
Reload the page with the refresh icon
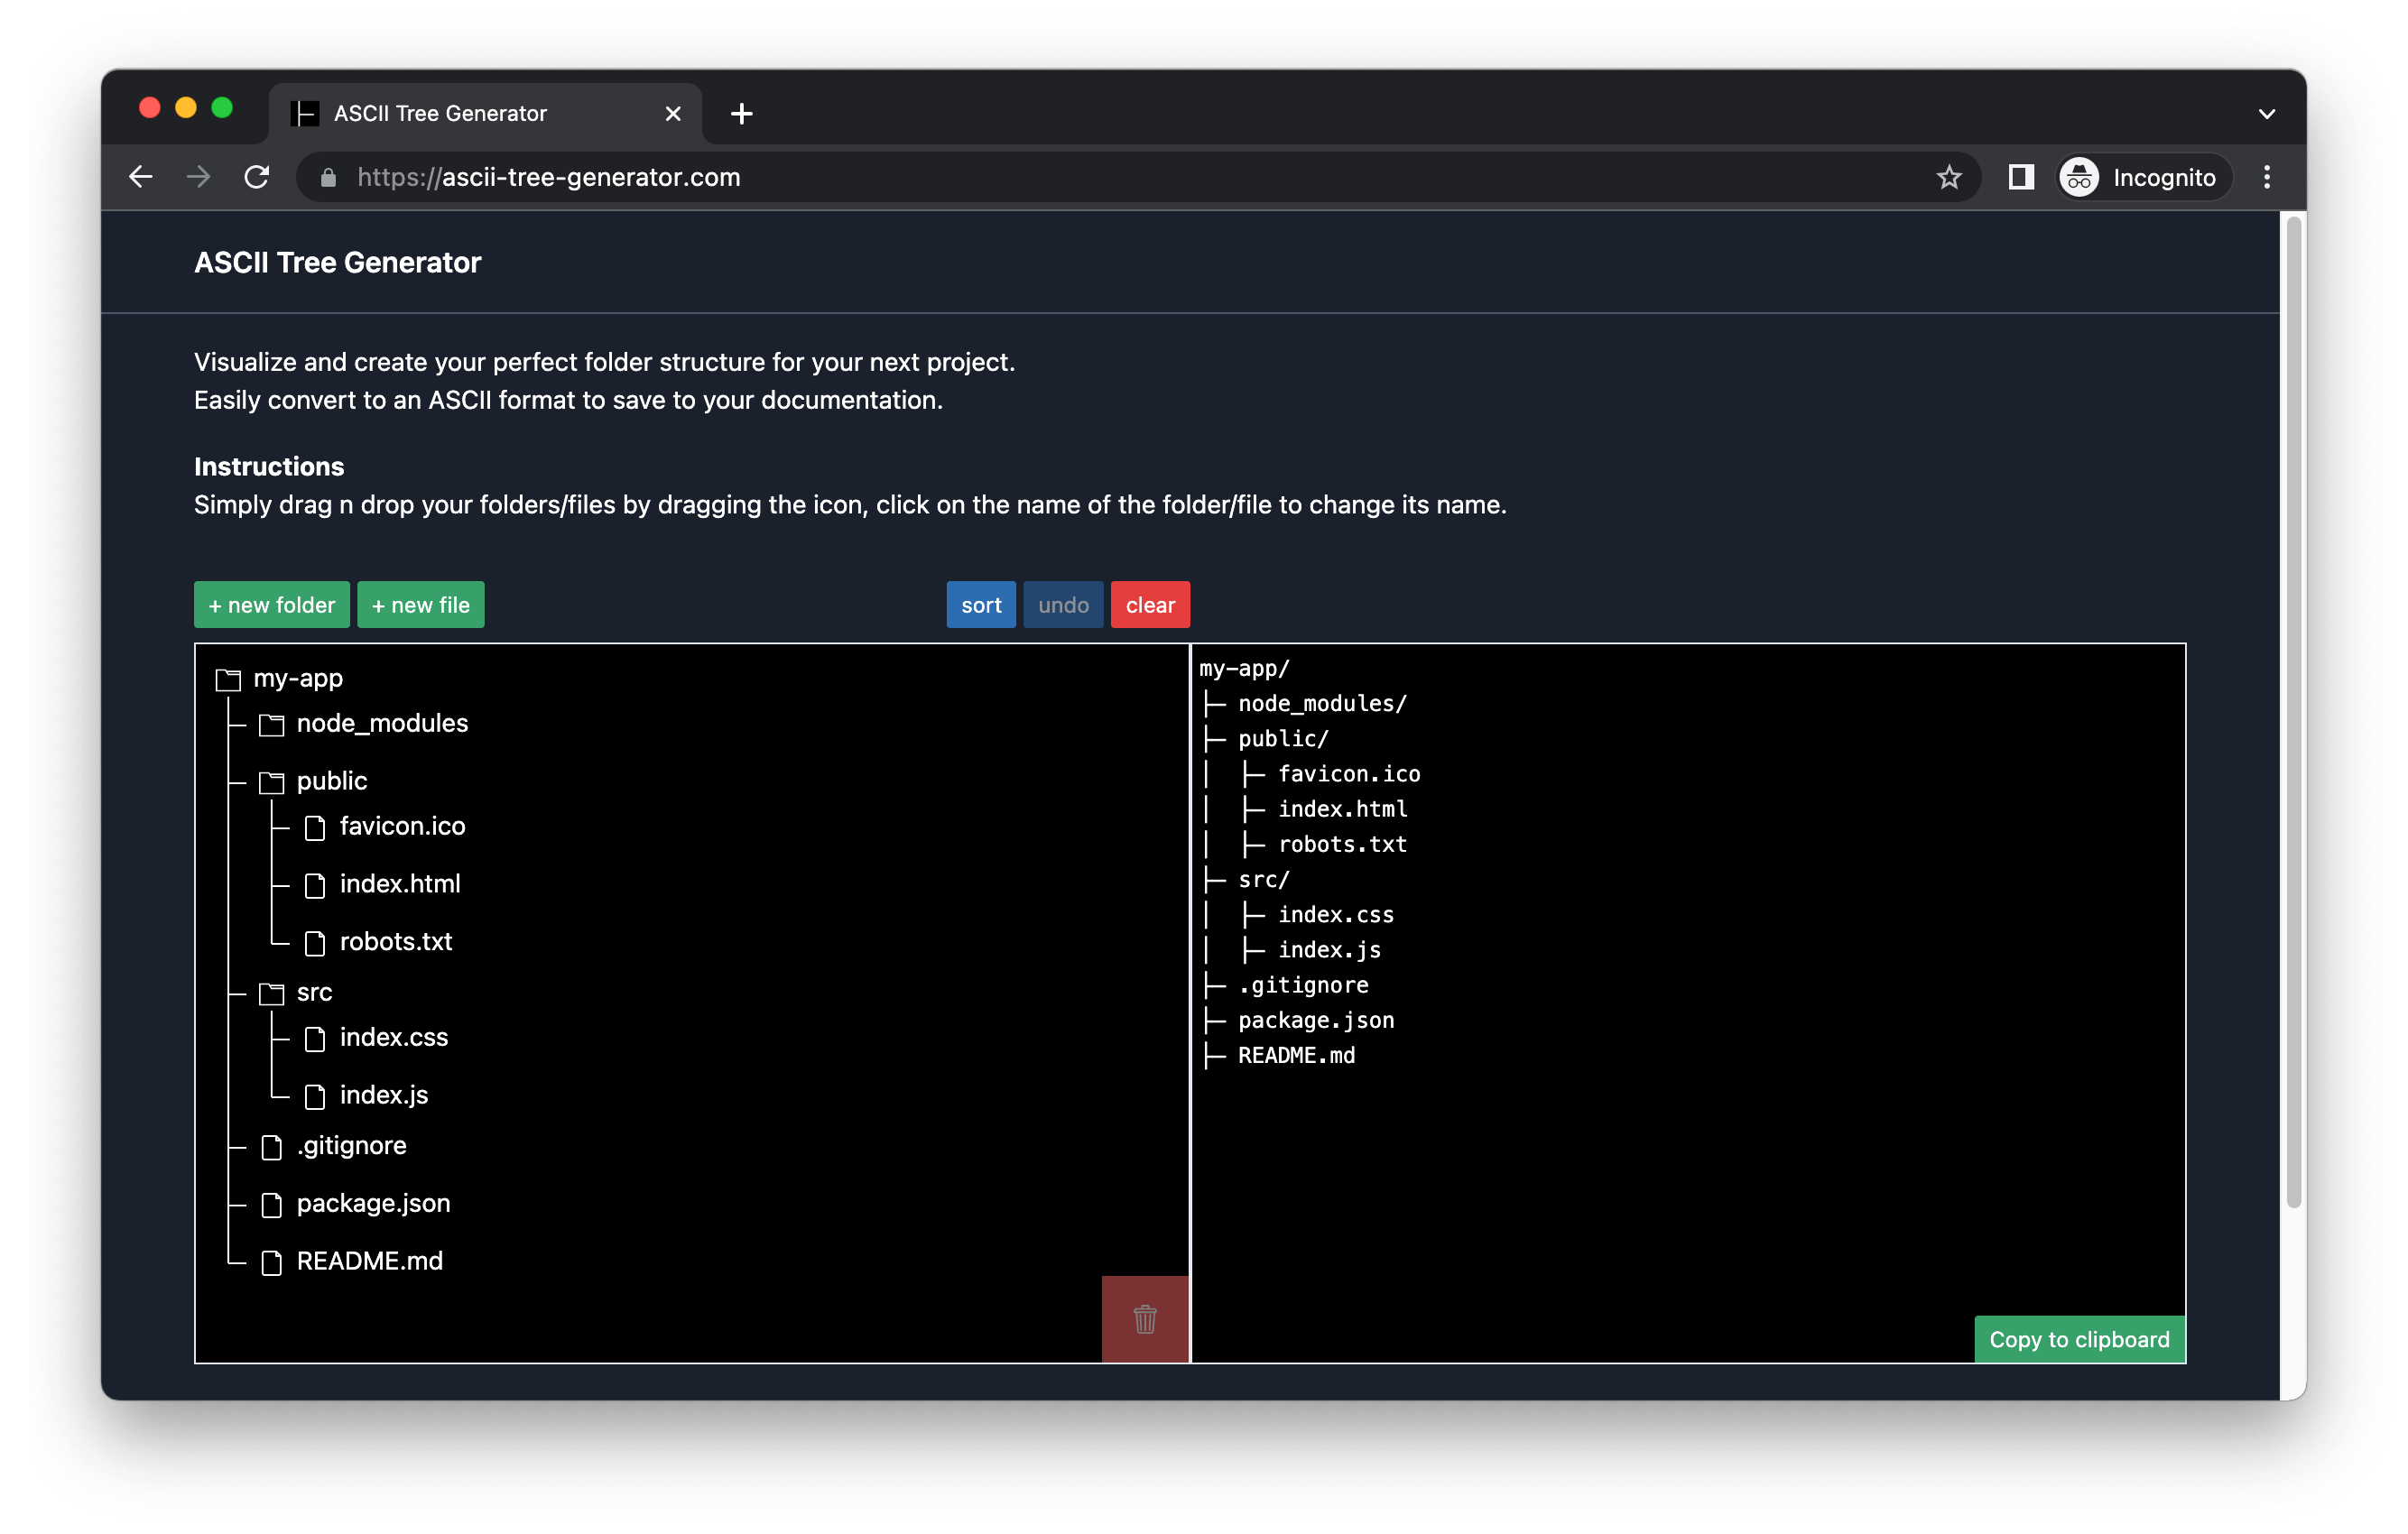coord(257,177)
